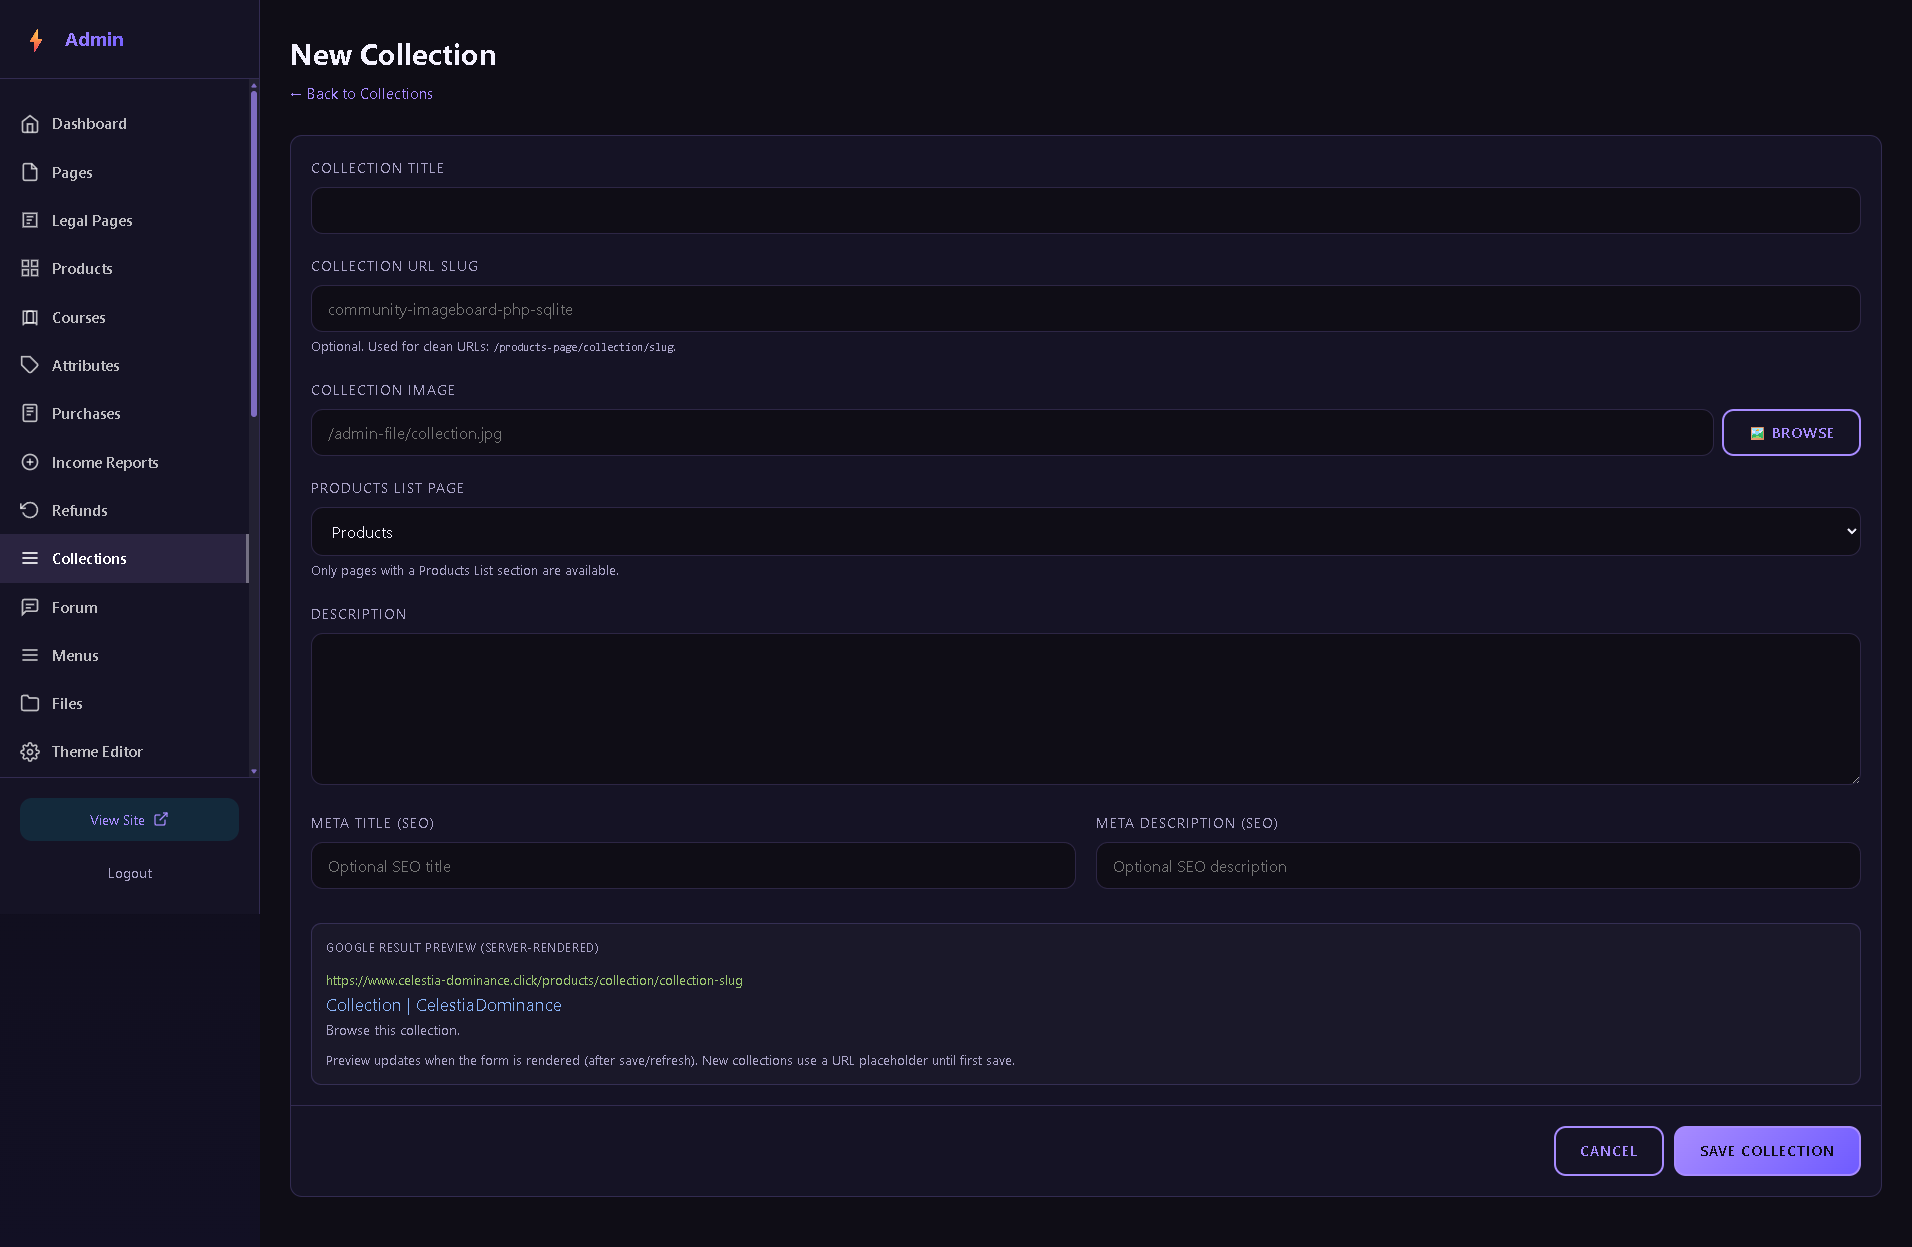Click the Forum chat bubble icon

coord(30,607)
